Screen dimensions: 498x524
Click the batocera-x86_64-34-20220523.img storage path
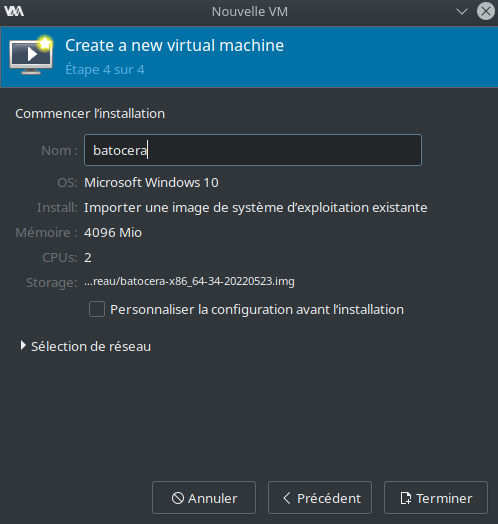[190, 281]
